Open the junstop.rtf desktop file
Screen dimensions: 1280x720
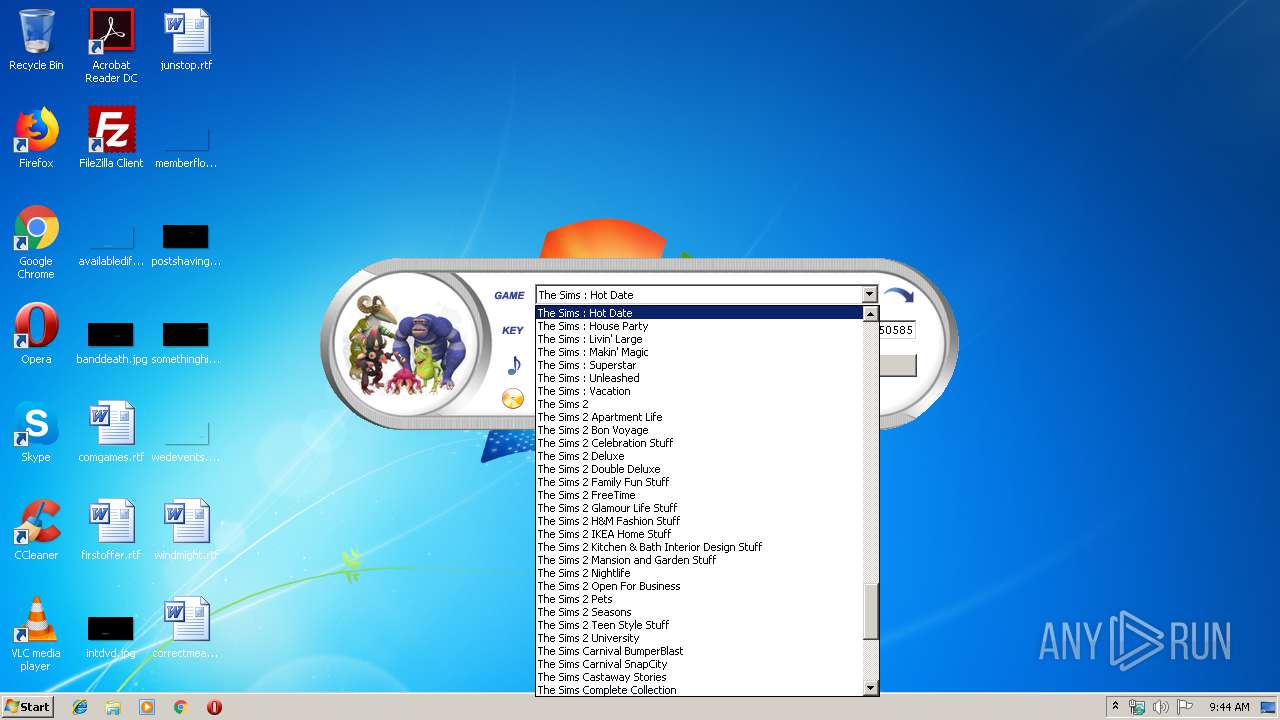tap(186, 40)
